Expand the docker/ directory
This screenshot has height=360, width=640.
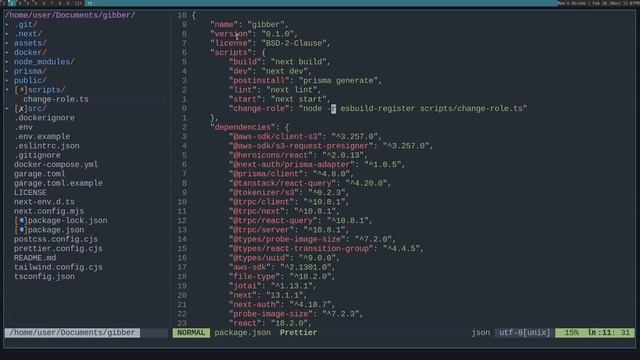click(30, 53)
